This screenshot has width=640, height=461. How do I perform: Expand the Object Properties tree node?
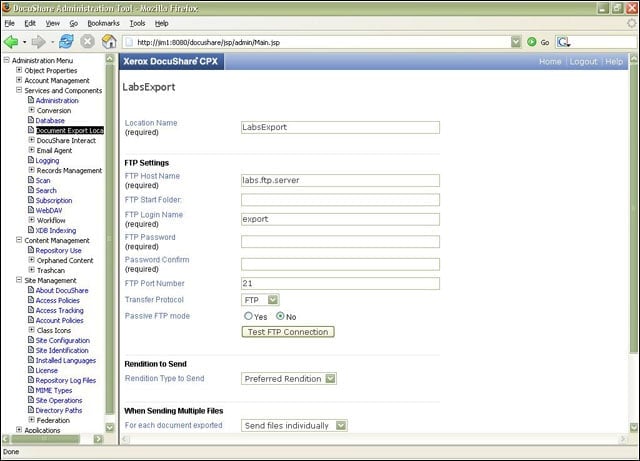pyautogui.click(x=19, y=70)
